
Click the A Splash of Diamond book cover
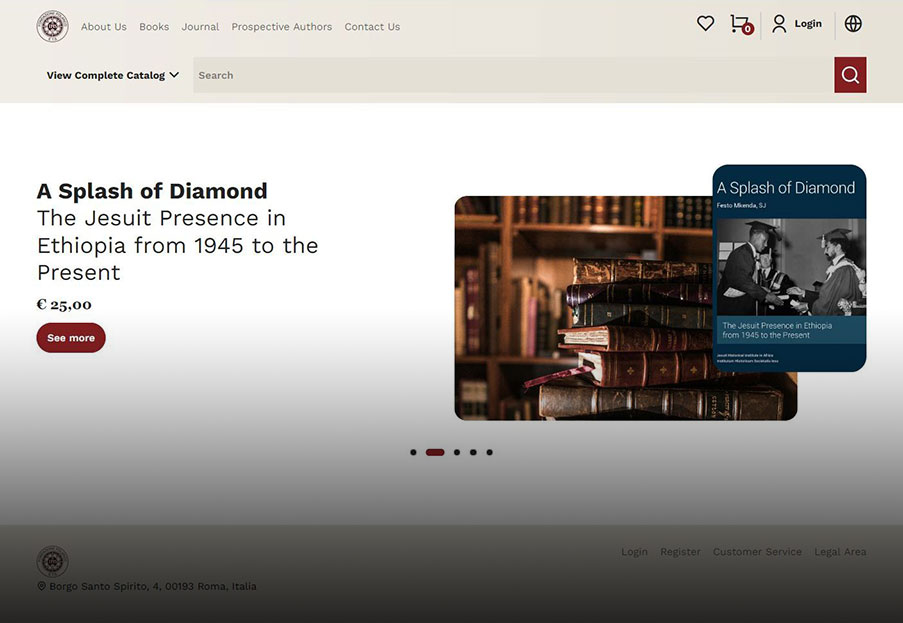789,268
